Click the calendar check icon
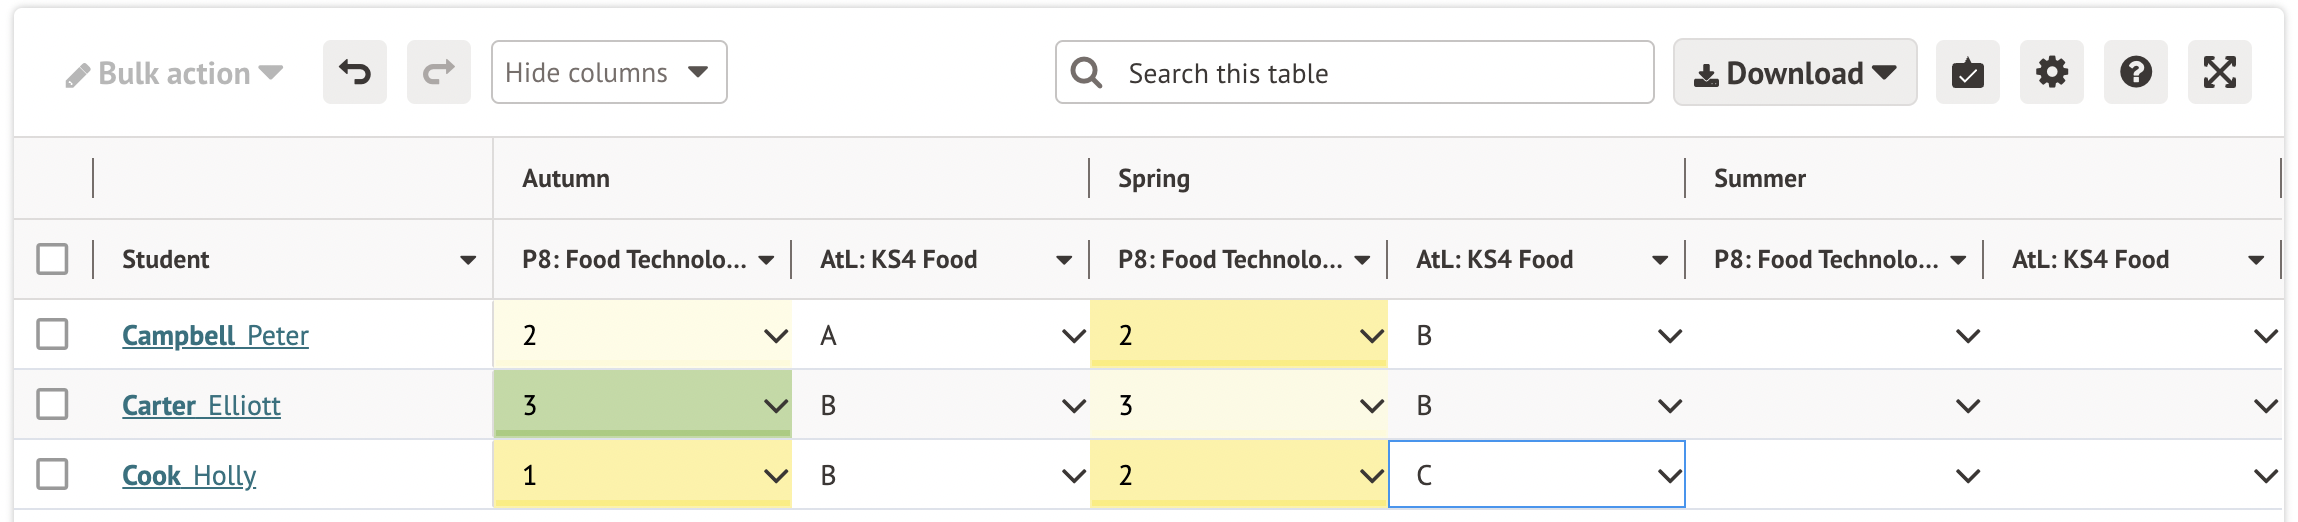 1967,72
